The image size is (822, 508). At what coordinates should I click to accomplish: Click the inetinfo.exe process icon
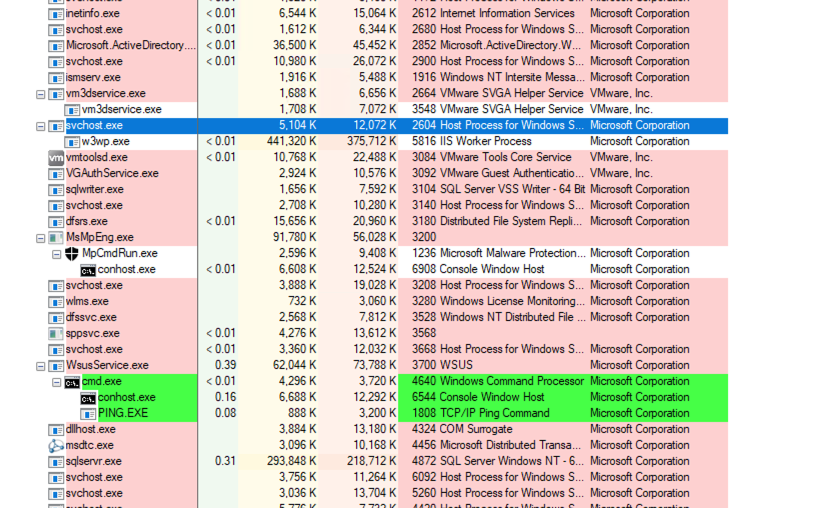click(x=56, y=14)
